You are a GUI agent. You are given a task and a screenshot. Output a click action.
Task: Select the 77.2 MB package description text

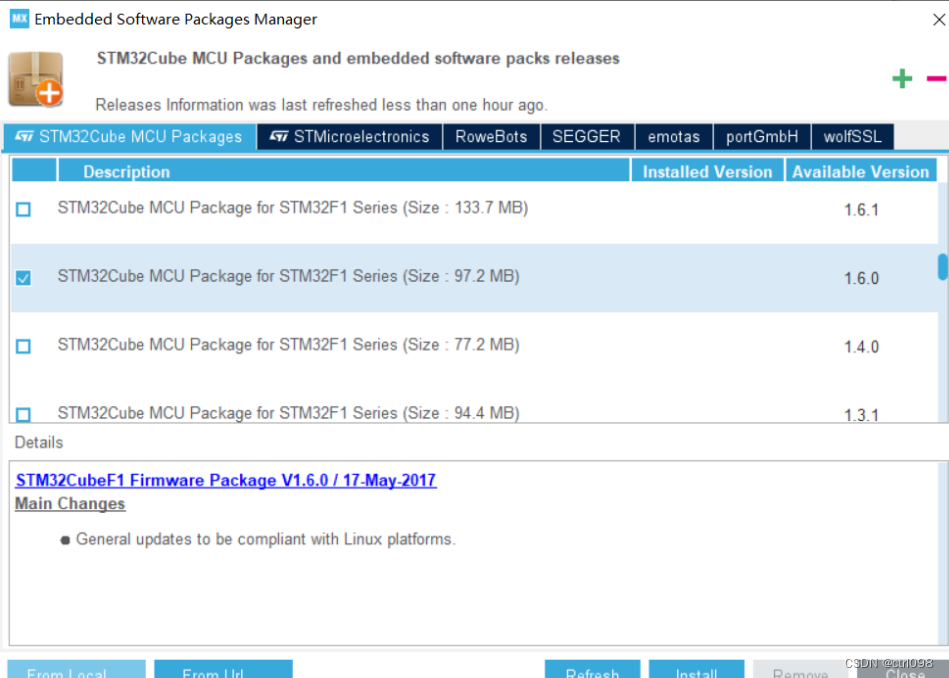coord(289,345)
